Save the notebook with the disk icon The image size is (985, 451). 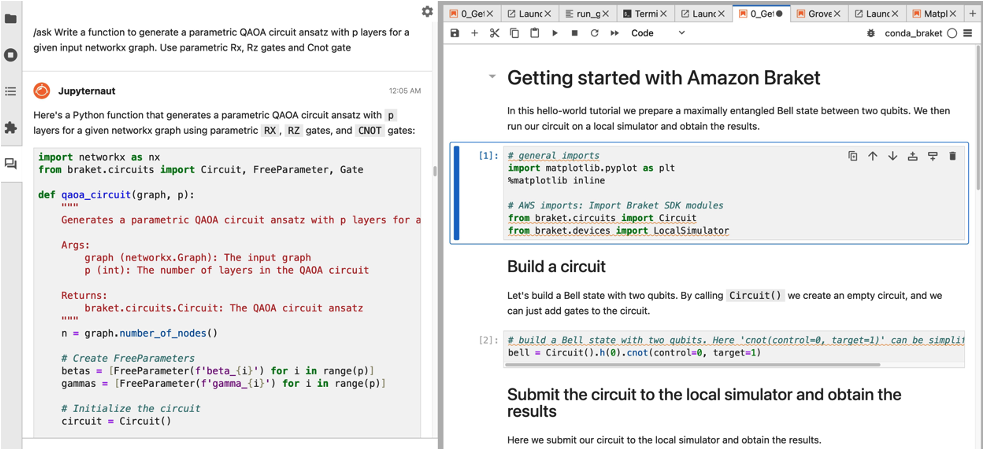[455, 33]
